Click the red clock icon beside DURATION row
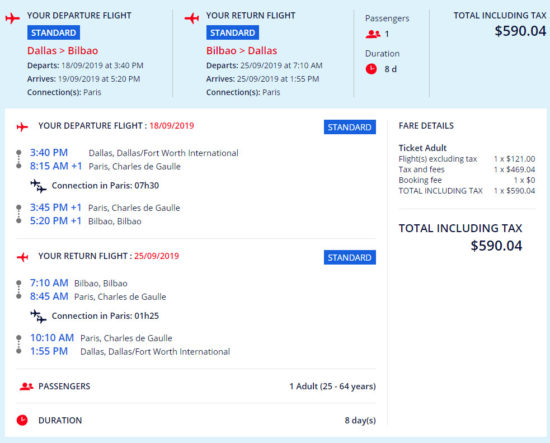The image size is (550, 443). coord(22,420)
